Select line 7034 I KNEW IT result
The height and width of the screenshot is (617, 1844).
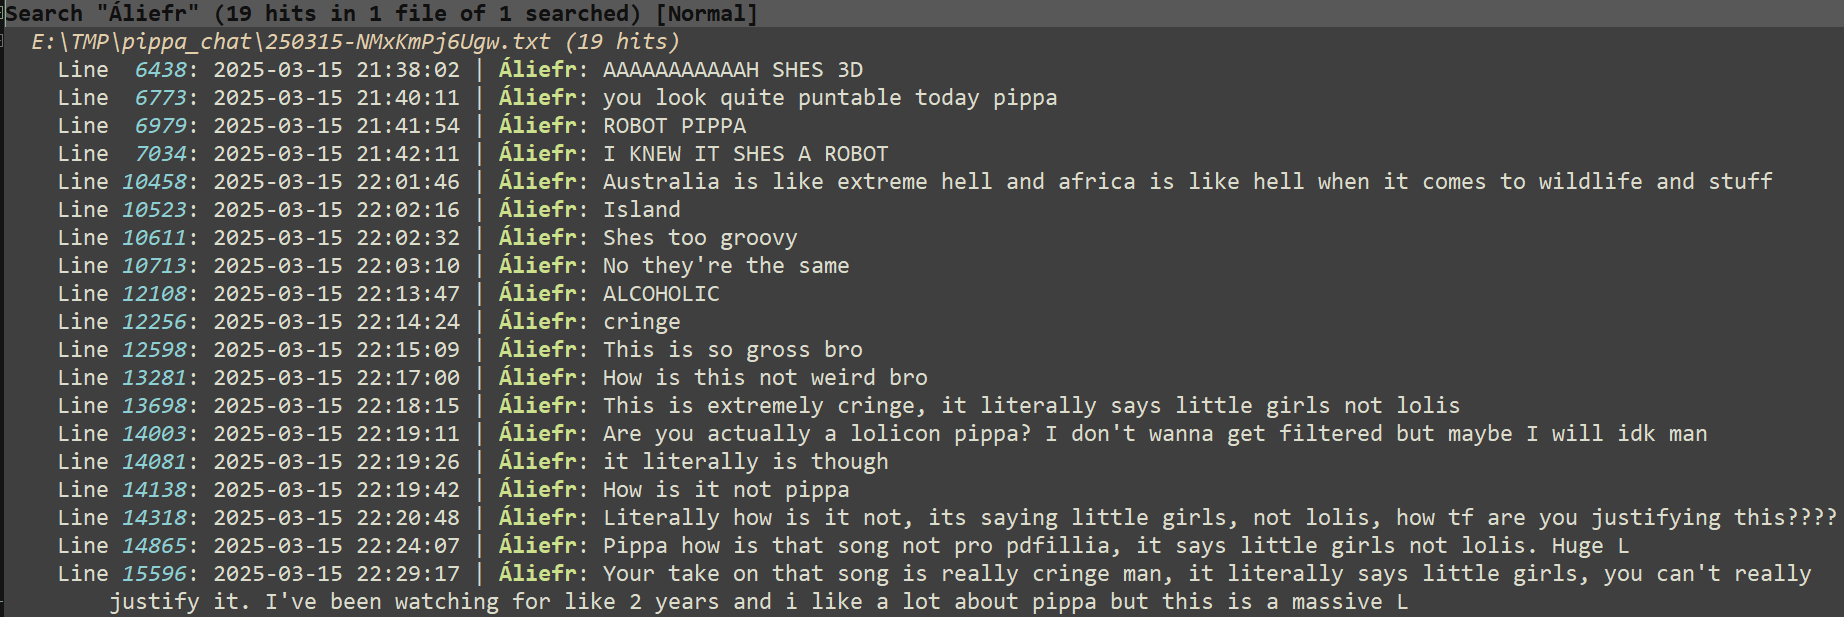(472, 154)
